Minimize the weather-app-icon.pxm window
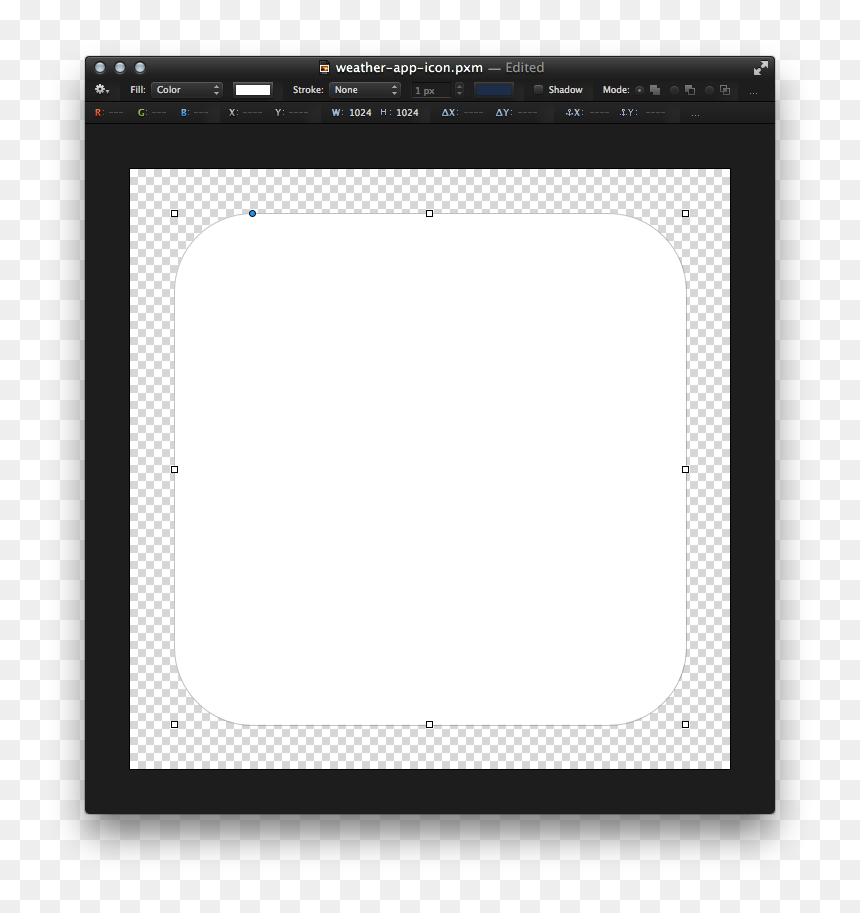 coord(120,68)
